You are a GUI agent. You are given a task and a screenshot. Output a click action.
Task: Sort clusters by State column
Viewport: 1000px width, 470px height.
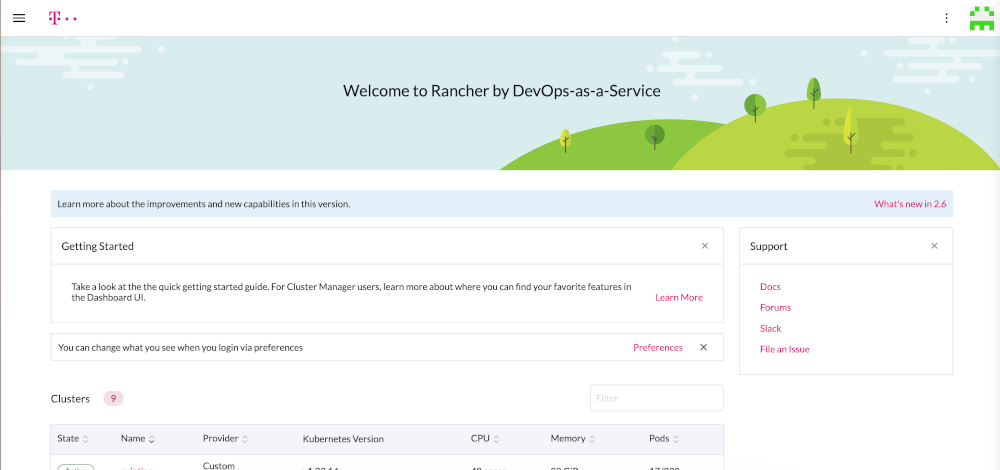(73, 439)
